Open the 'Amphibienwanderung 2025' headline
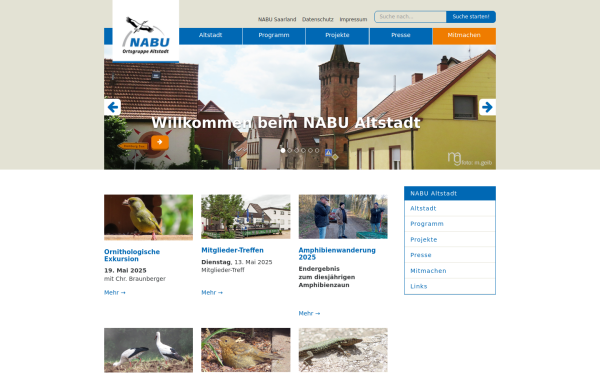600x375 pixels. (337, 254)
